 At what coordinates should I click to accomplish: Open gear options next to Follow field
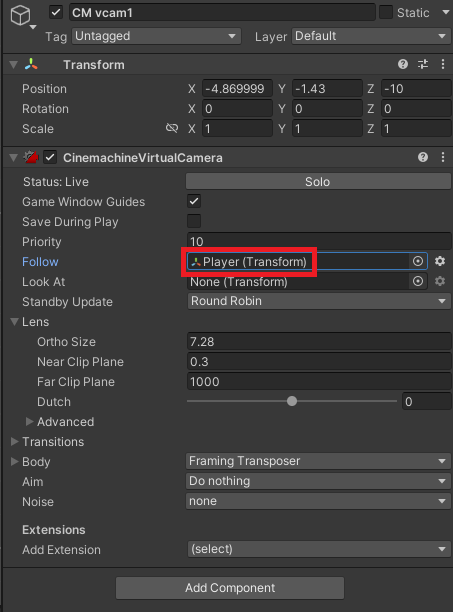[440, 261]
